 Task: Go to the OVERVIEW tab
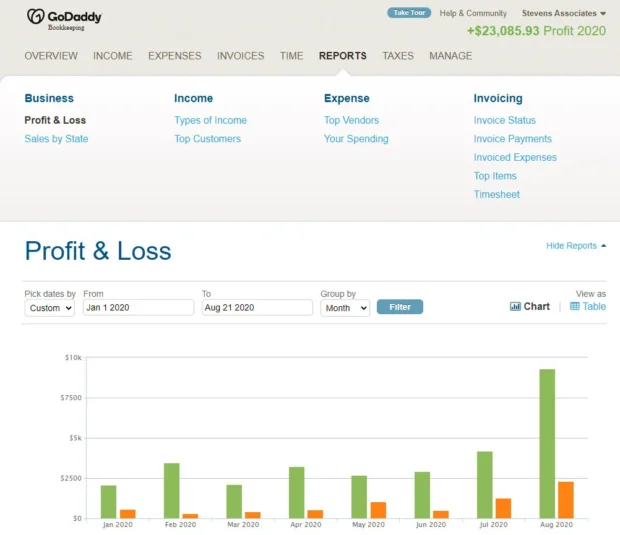click(51, 56)
